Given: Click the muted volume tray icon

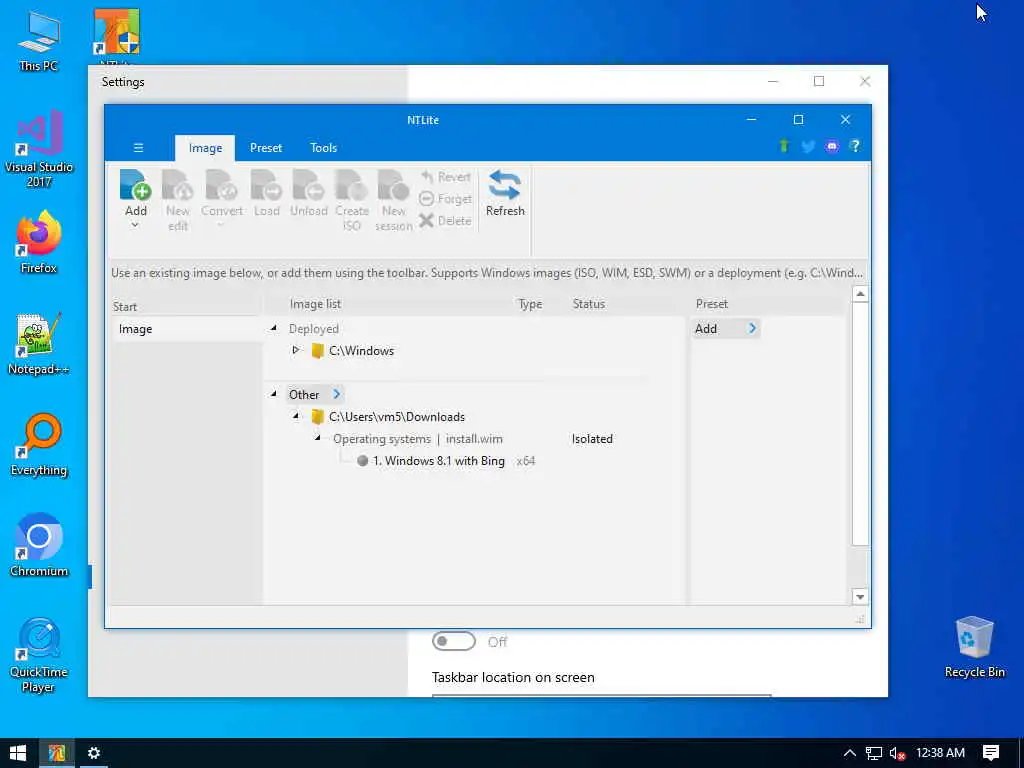Looking at the screenshot, I should pos(897,754).
